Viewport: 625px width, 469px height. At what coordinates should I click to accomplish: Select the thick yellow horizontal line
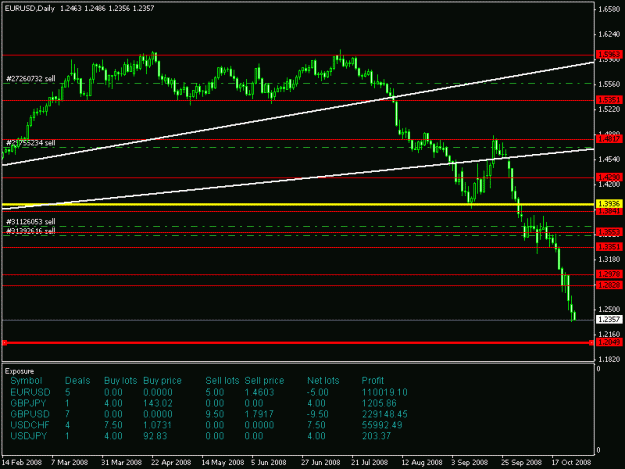tap(298, 204)
